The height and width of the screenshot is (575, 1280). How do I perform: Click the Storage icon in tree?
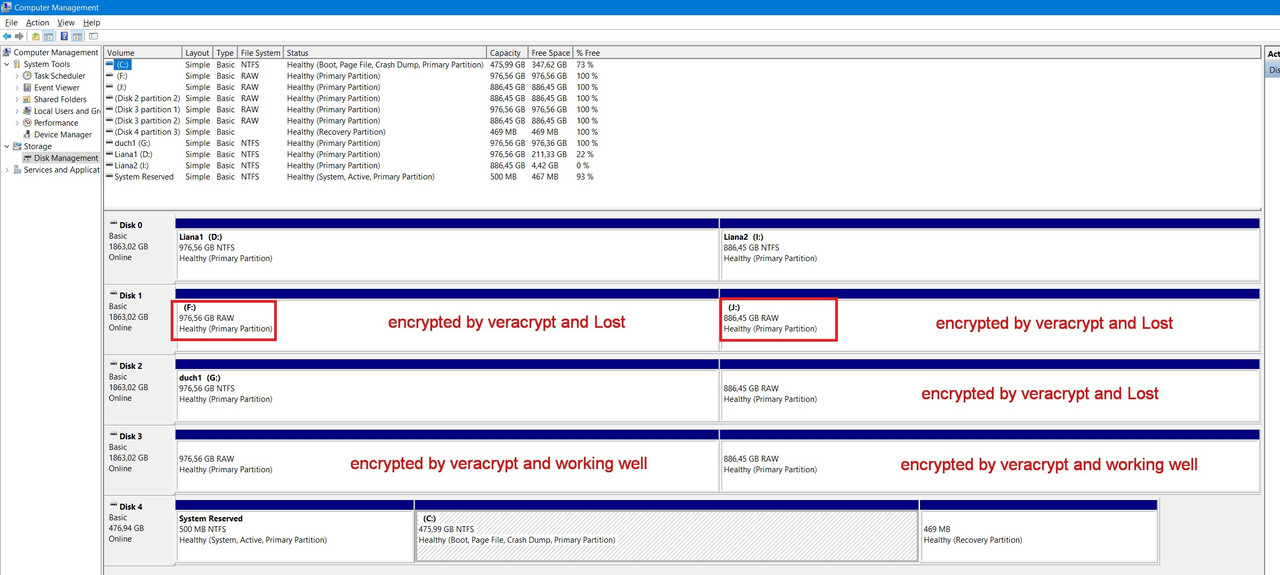coord(17,146)
